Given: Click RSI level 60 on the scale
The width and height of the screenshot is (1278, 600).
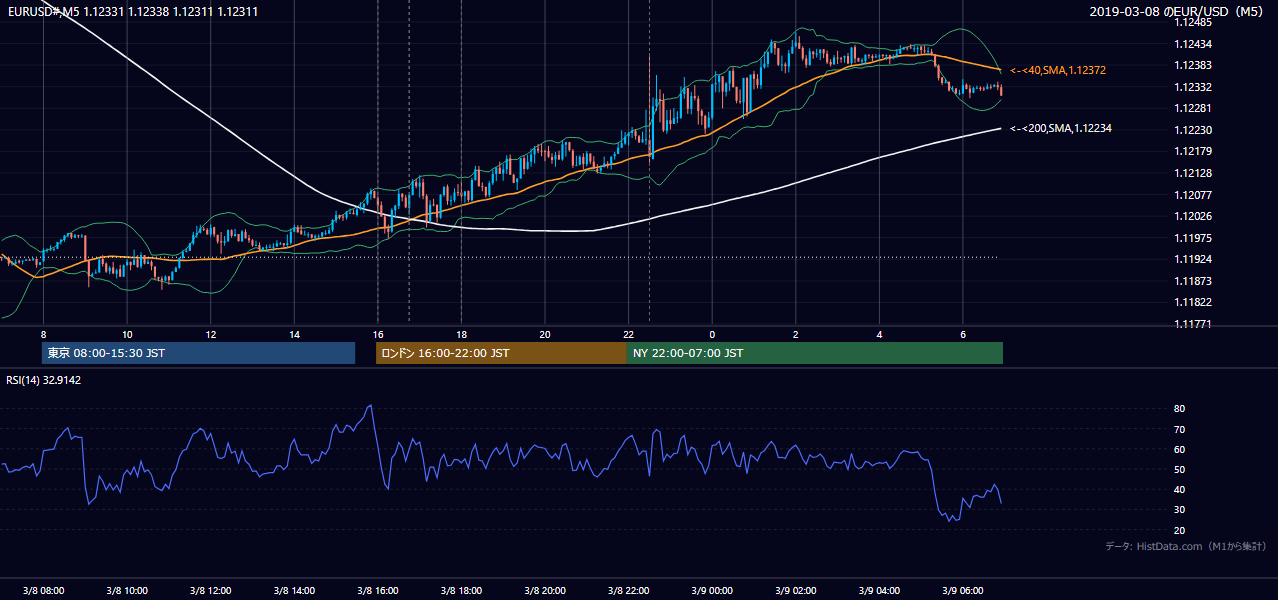Looking at the screenshot, I should click(x=1180, y=449).
